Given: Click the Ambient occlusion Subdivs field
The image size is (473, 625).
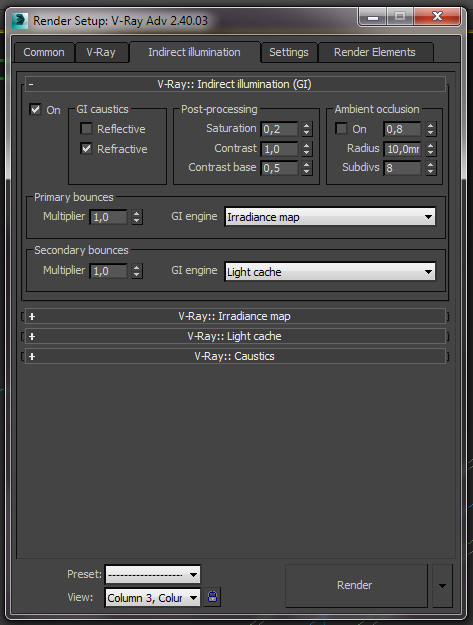Looking at the screenshot, I should coord(402,168).
